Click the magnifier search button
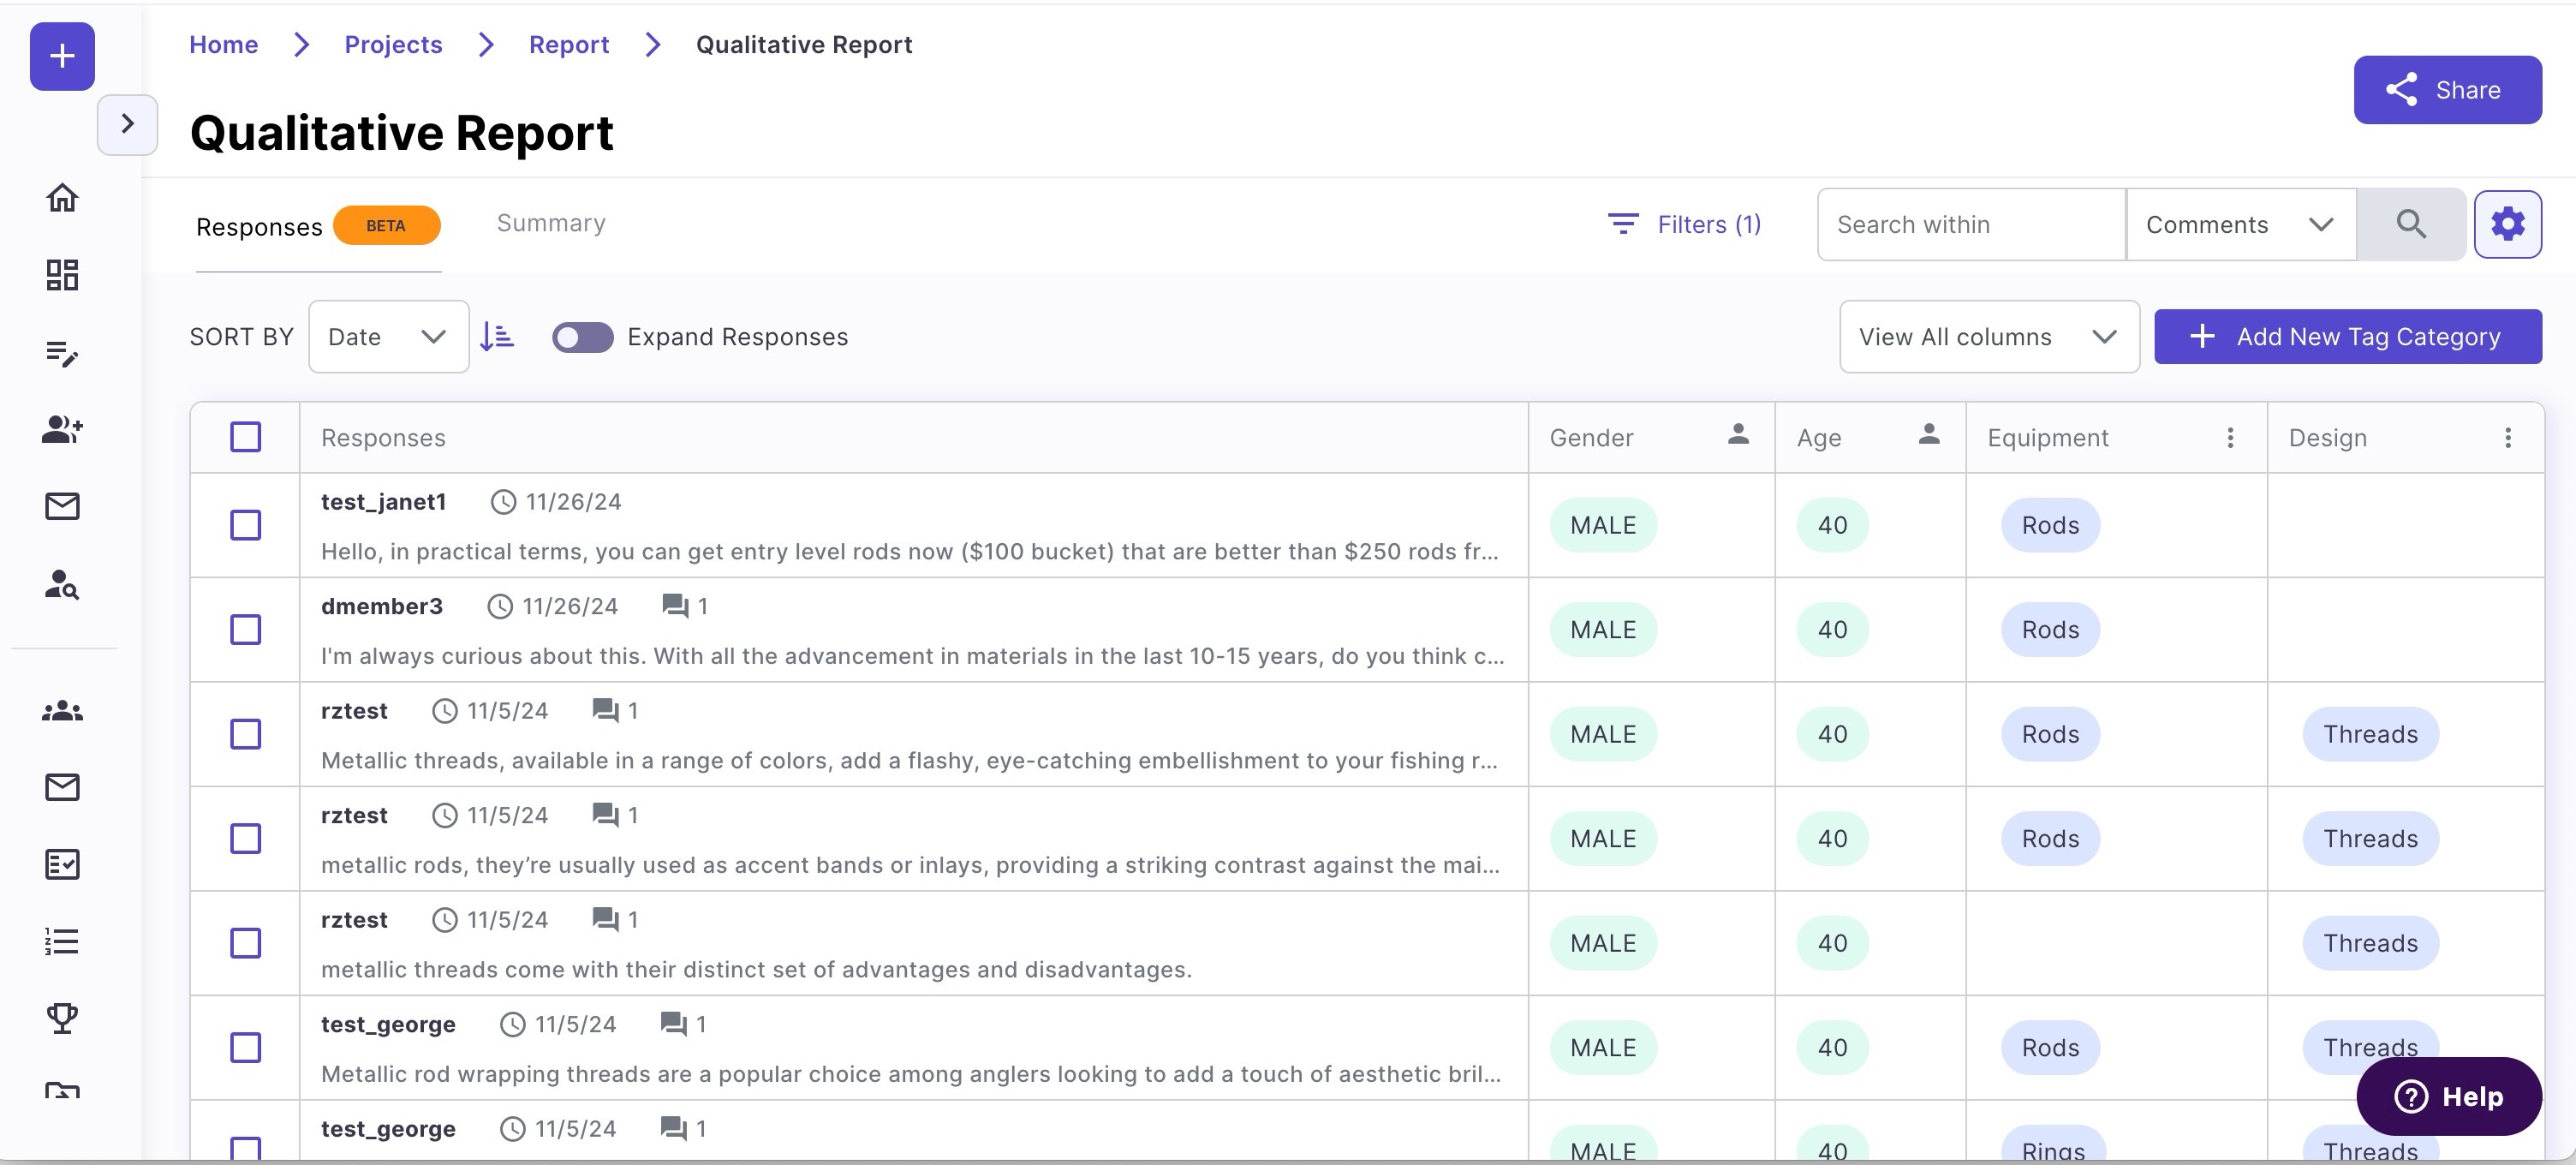The width and height of the screenshot is (2576, 1165). coord(2411,224)
